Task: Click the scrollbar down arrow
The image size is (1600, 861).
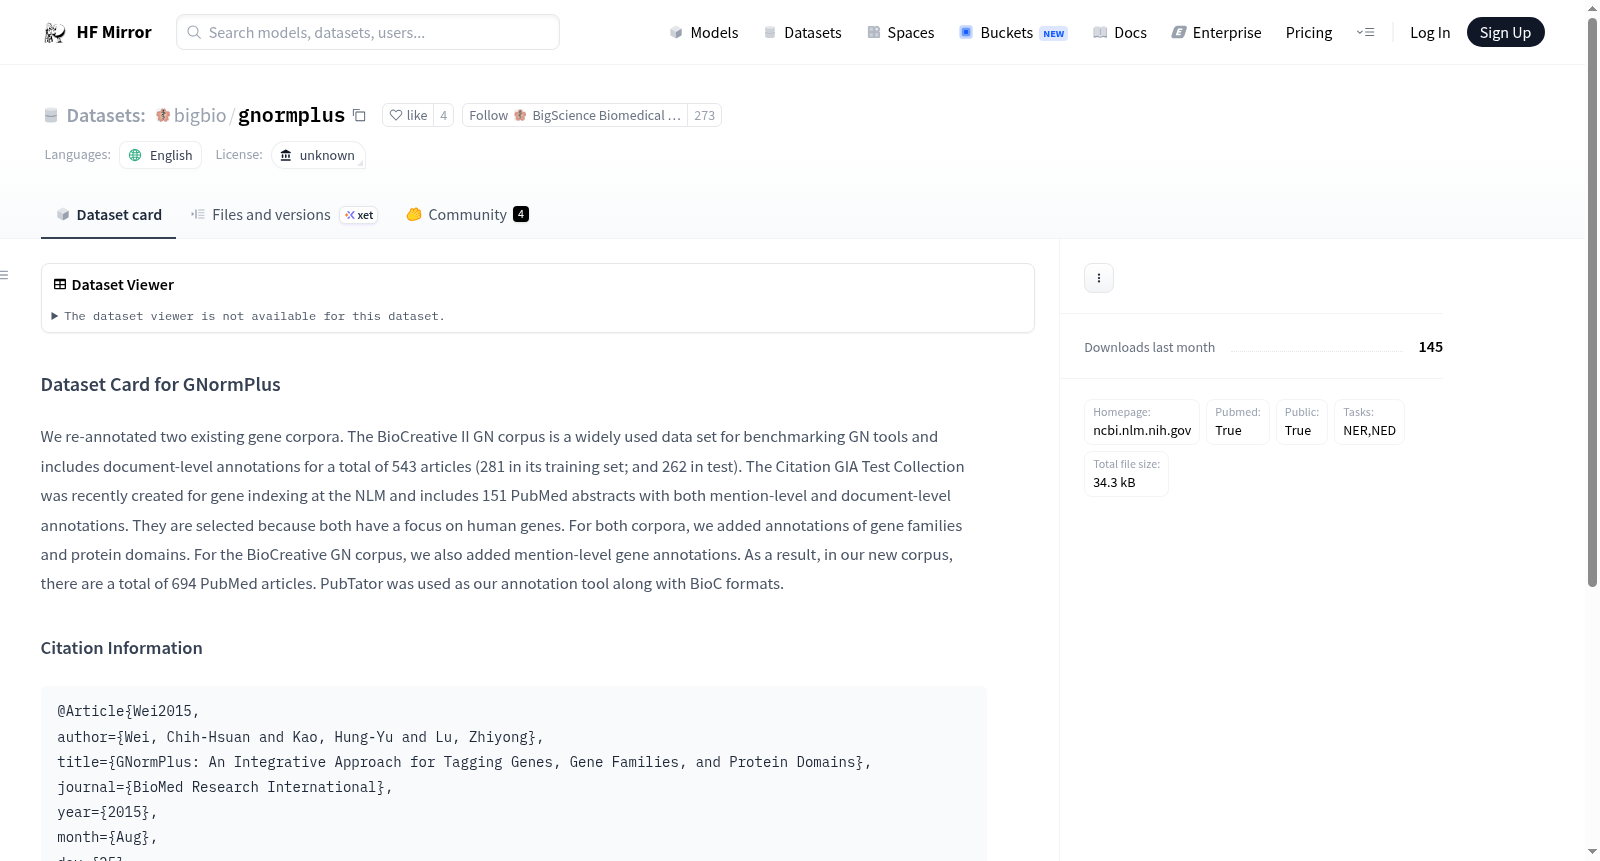Action: [1592, 852]
